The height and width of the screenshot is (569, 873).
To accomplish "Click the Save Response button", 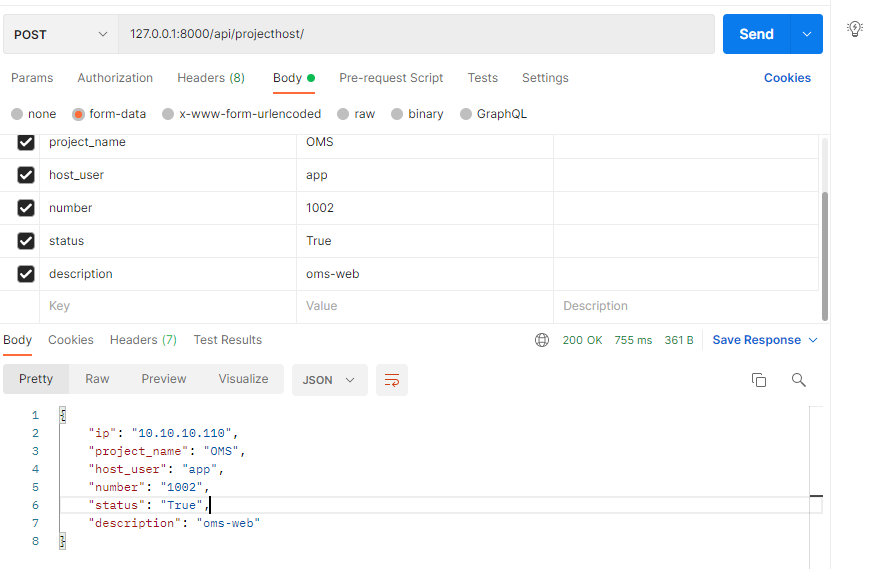I will click(757, 340).
